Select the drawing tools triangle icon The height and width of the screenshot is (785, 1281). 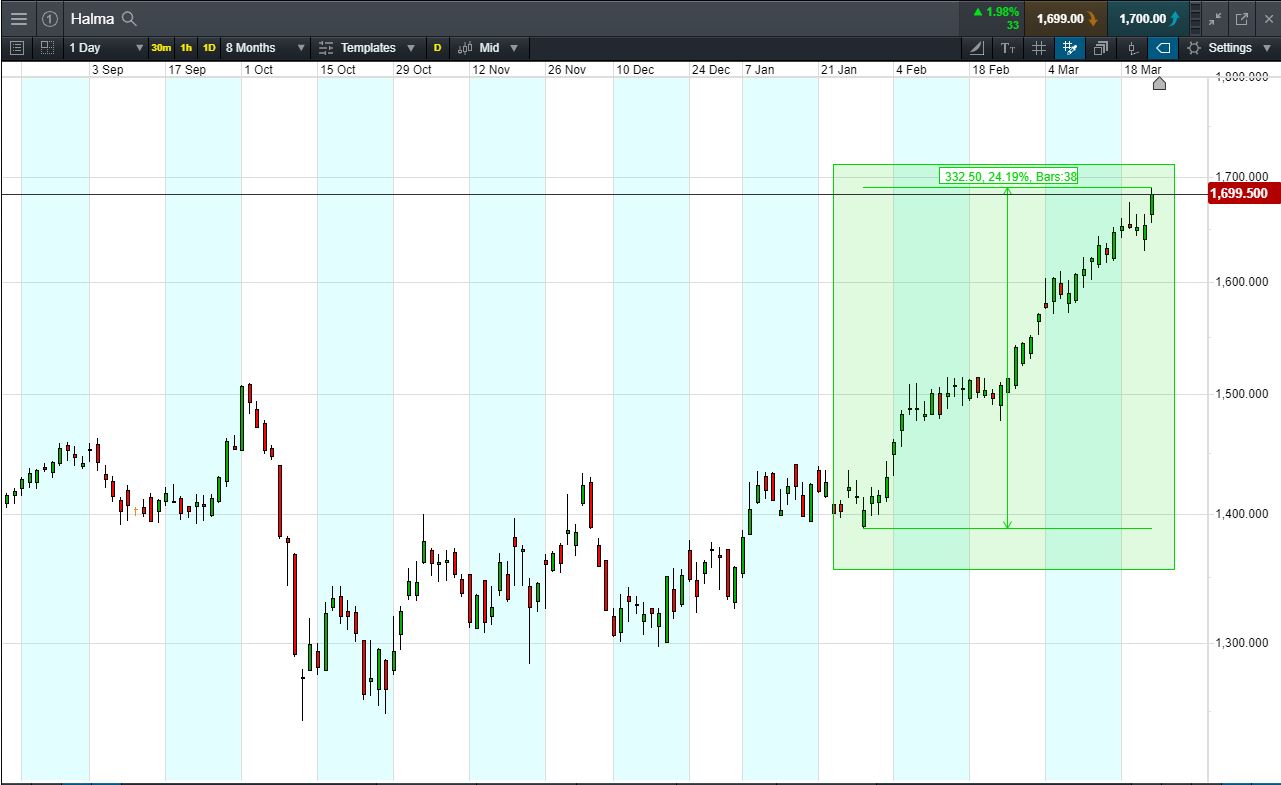977,48
